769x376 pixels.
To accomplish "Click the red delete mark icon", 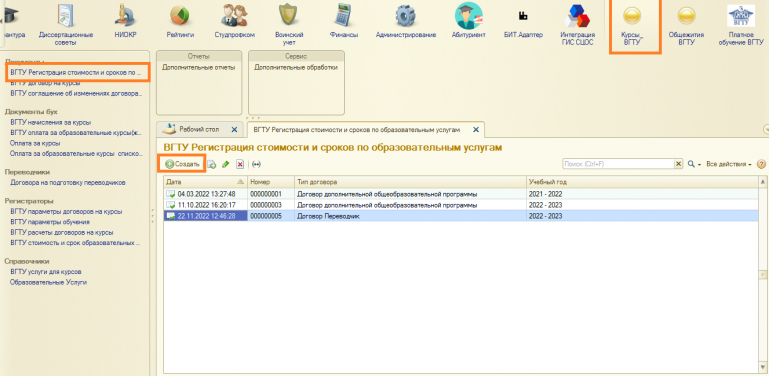I will pyautogui.click(x=240, y=164).
